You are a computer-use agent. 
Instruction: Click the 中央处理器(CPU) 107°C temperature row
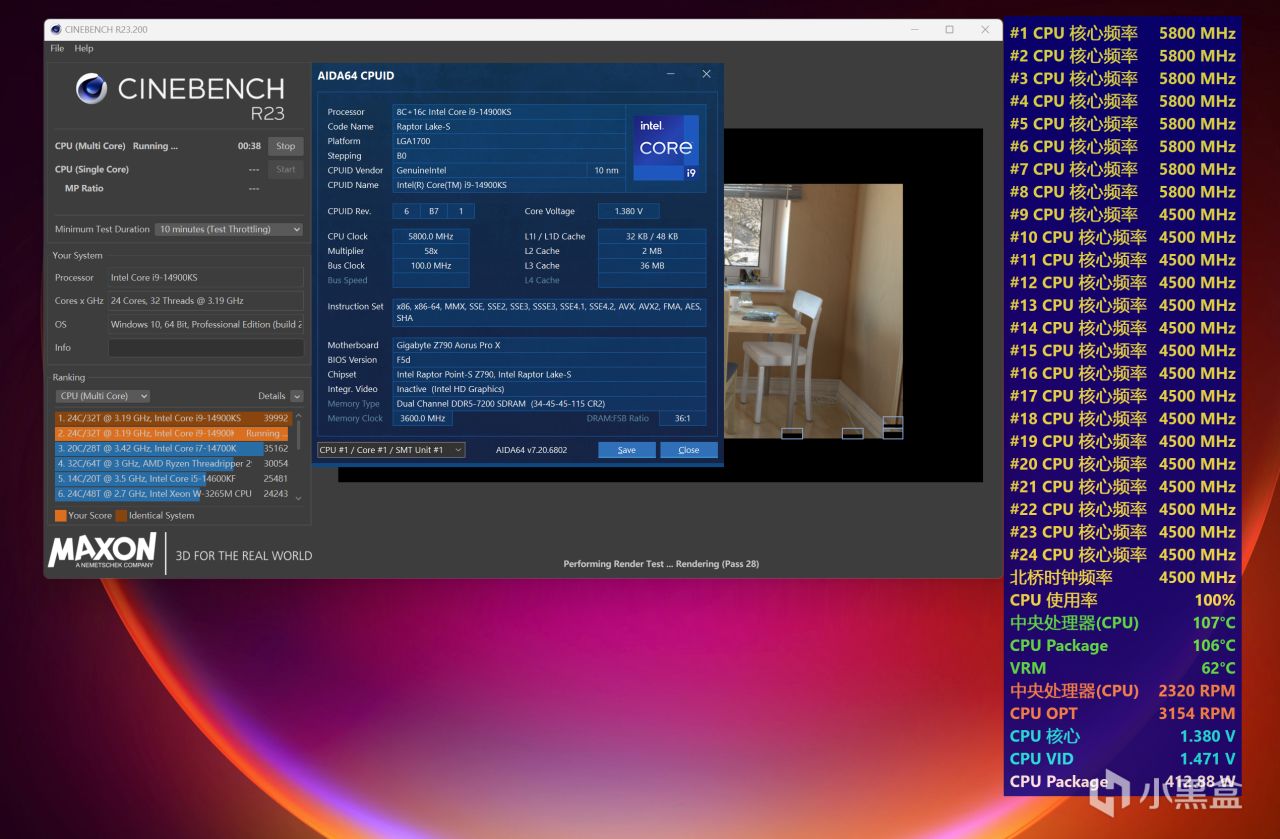click(x=1122, y=623)
